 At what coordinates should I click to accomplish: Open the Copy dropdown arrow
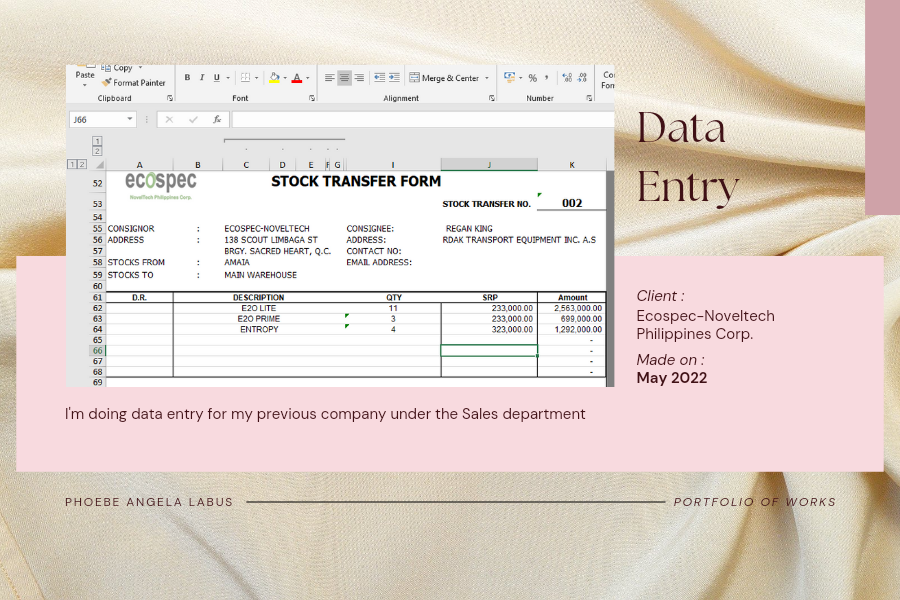click(x=140, y=68)
